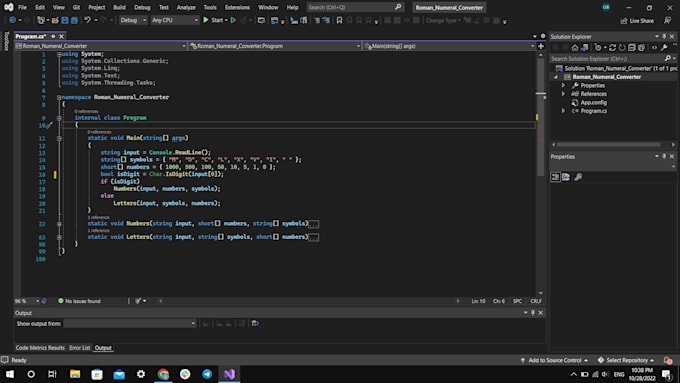Viewport: 680px width, 383px height.
Task: Expand the Program.cs node in Solution Explorer
Action: click(x=563, y=111)
